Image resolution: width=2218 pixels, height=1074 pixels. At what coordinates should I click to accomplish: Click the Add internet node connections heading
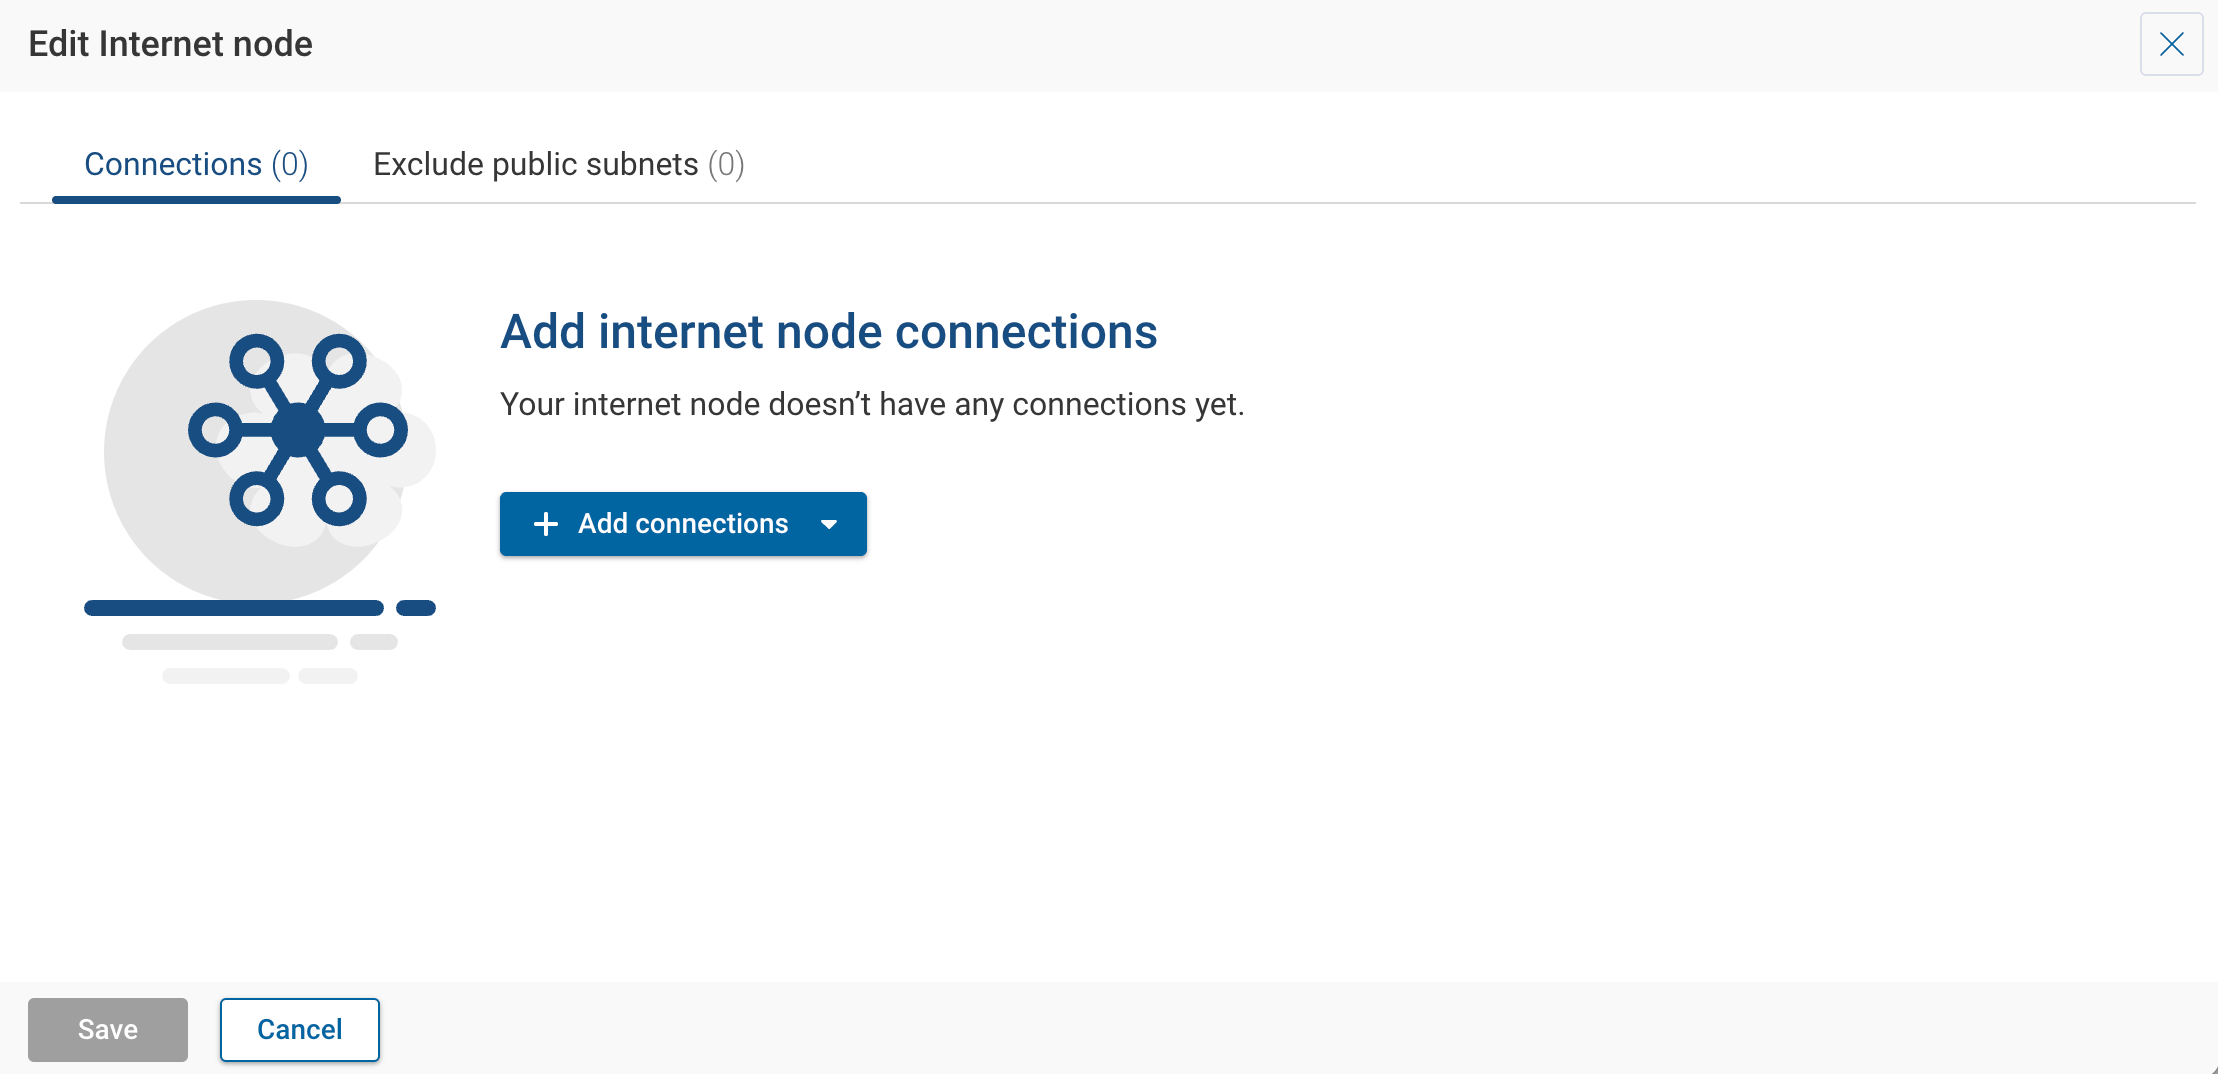828,332
